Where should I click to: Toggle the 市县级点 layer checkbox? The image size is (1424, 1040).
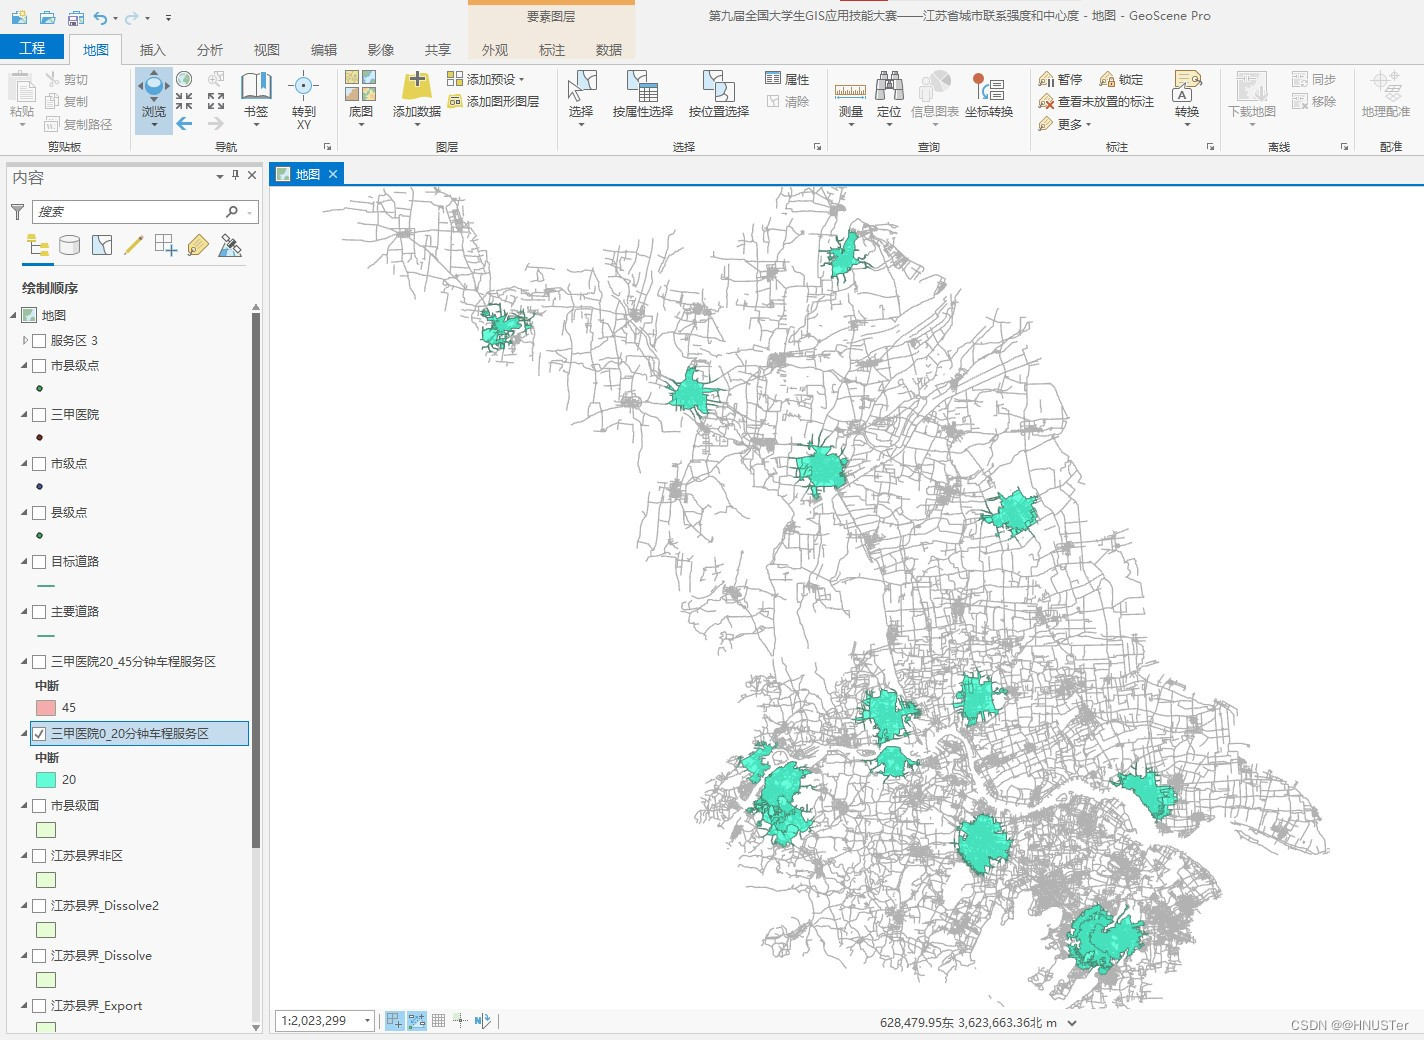click(40, 366)
